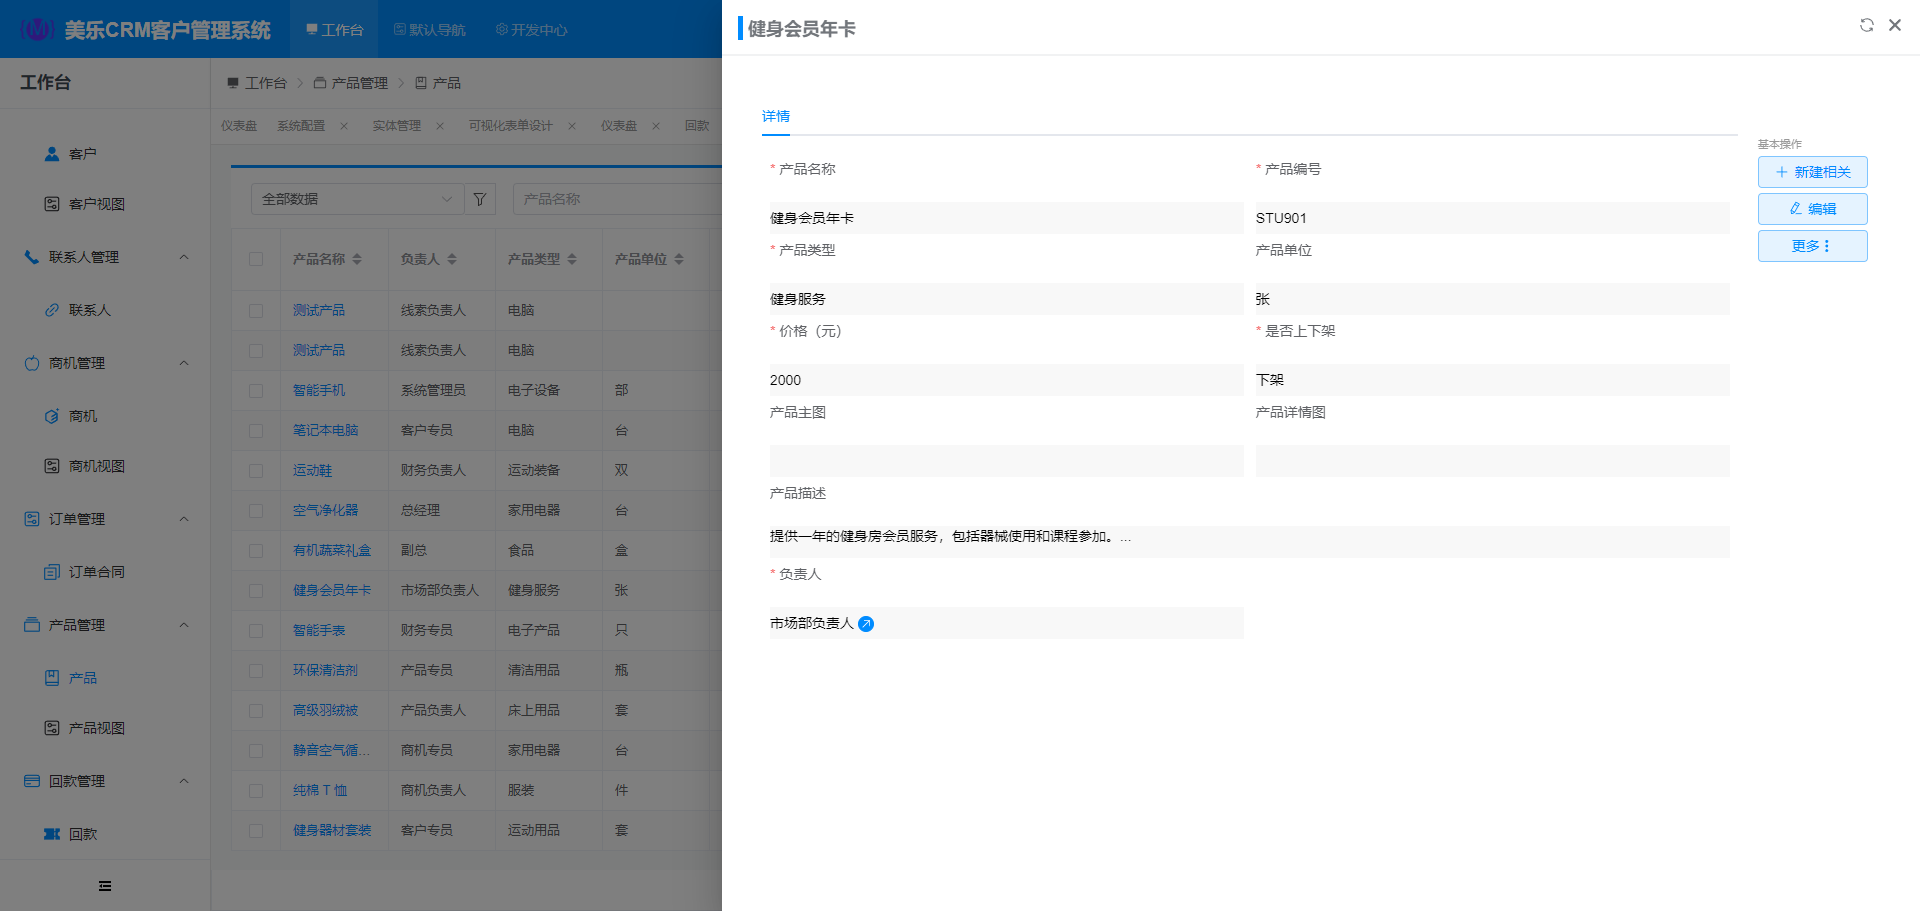
Task: Tick the checkbox for 运动鞋 row
Action: 256,471
